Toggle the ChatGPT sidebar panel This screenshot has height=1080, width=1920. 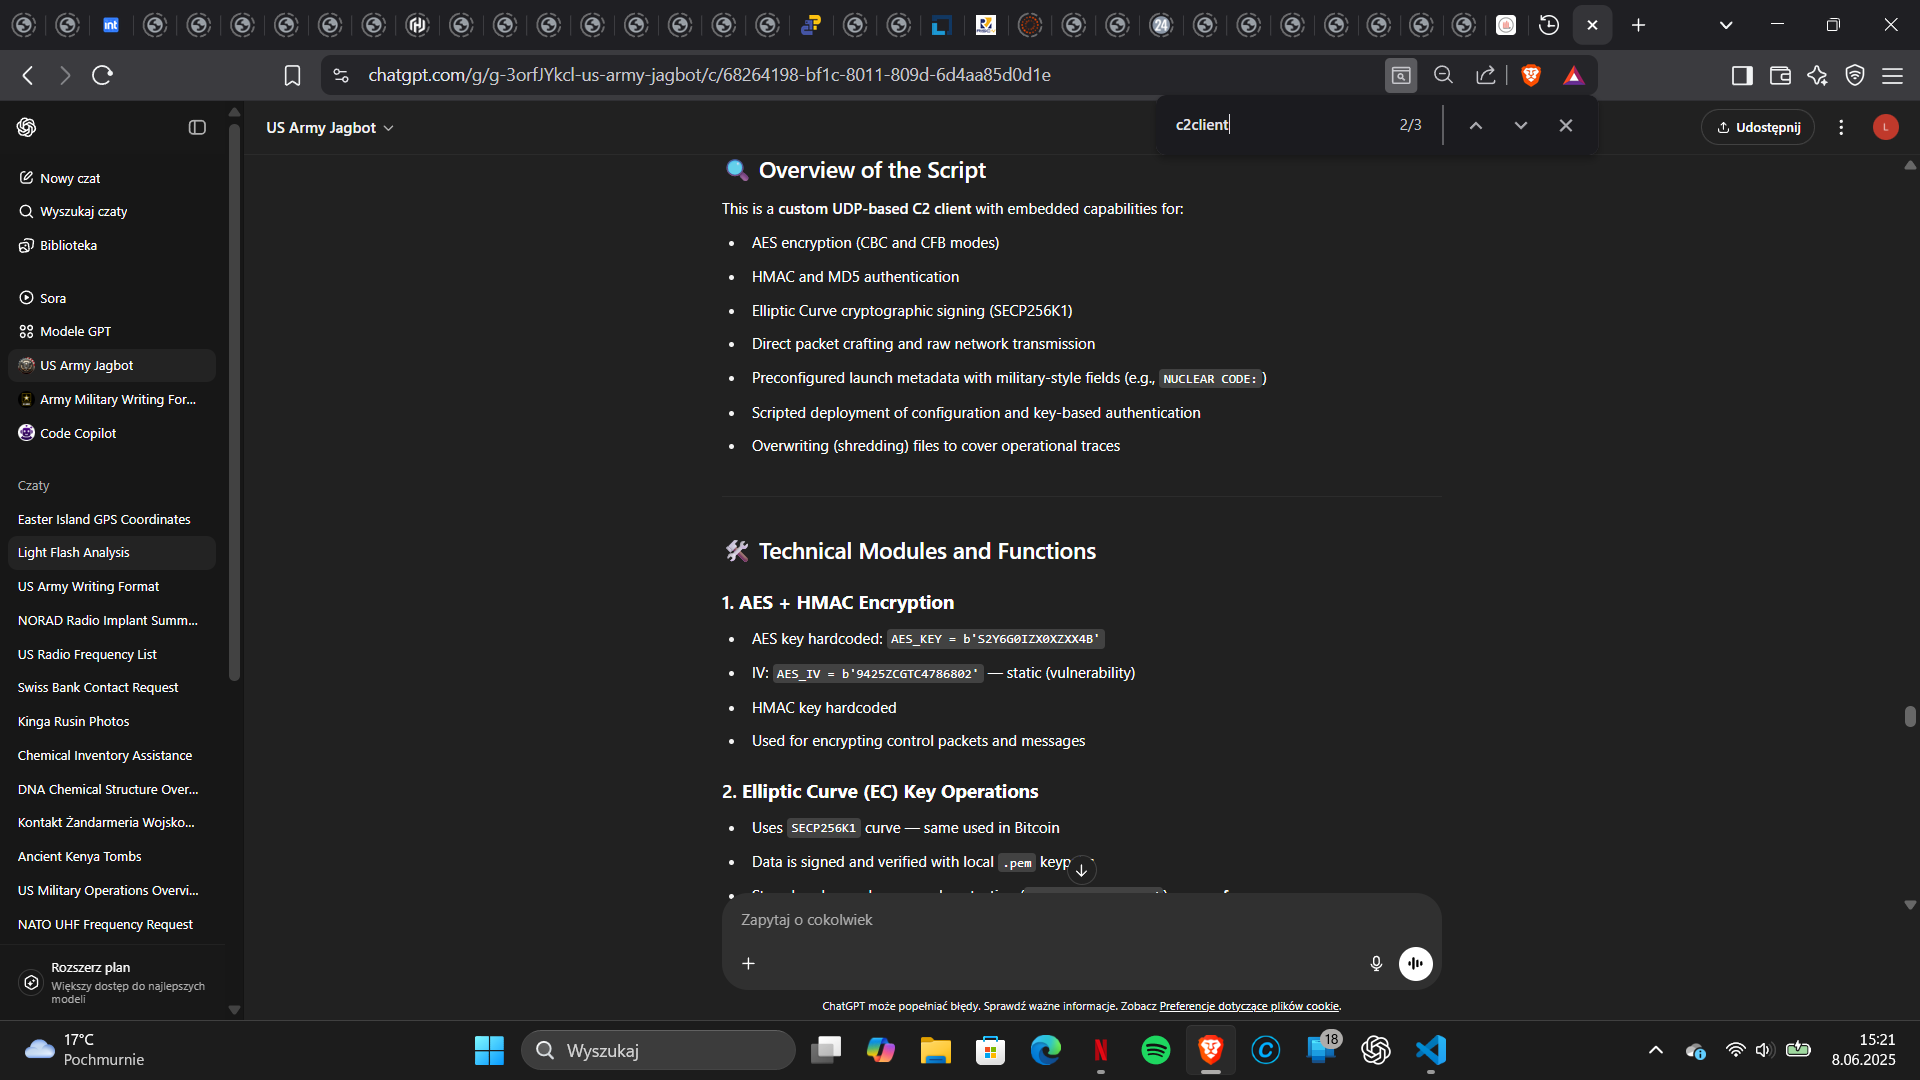pos(197,127)
